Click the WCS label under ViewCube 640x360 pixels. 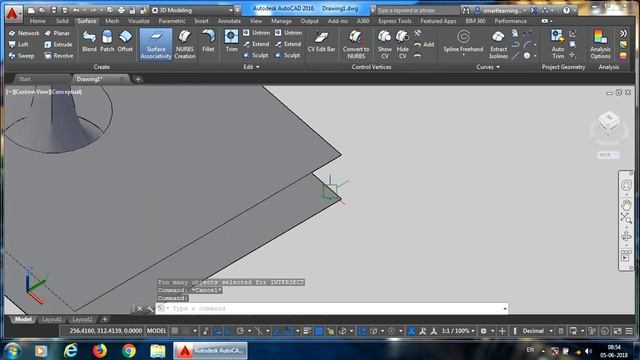(608, 155)
